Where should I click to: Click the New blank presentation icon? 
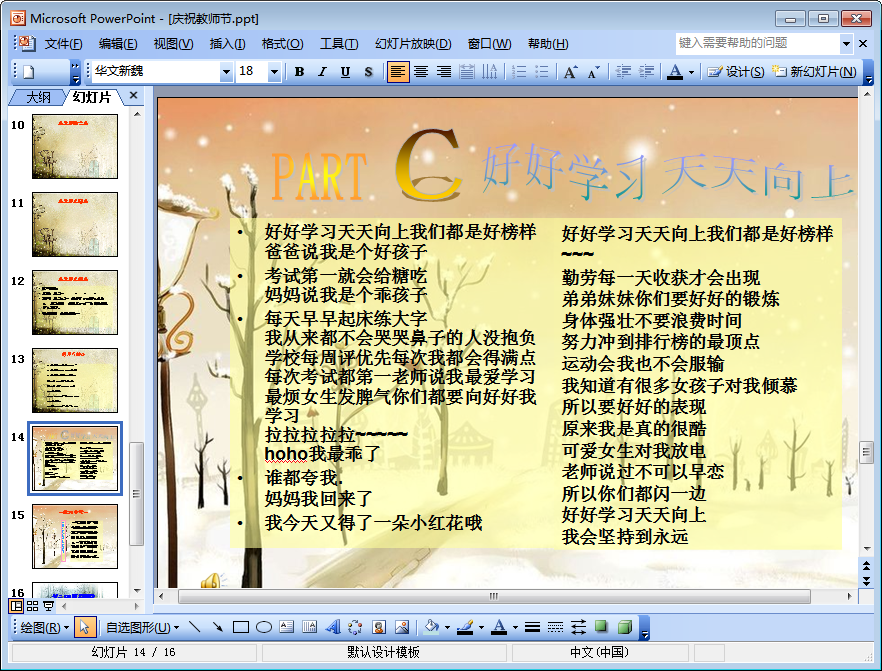29,72
